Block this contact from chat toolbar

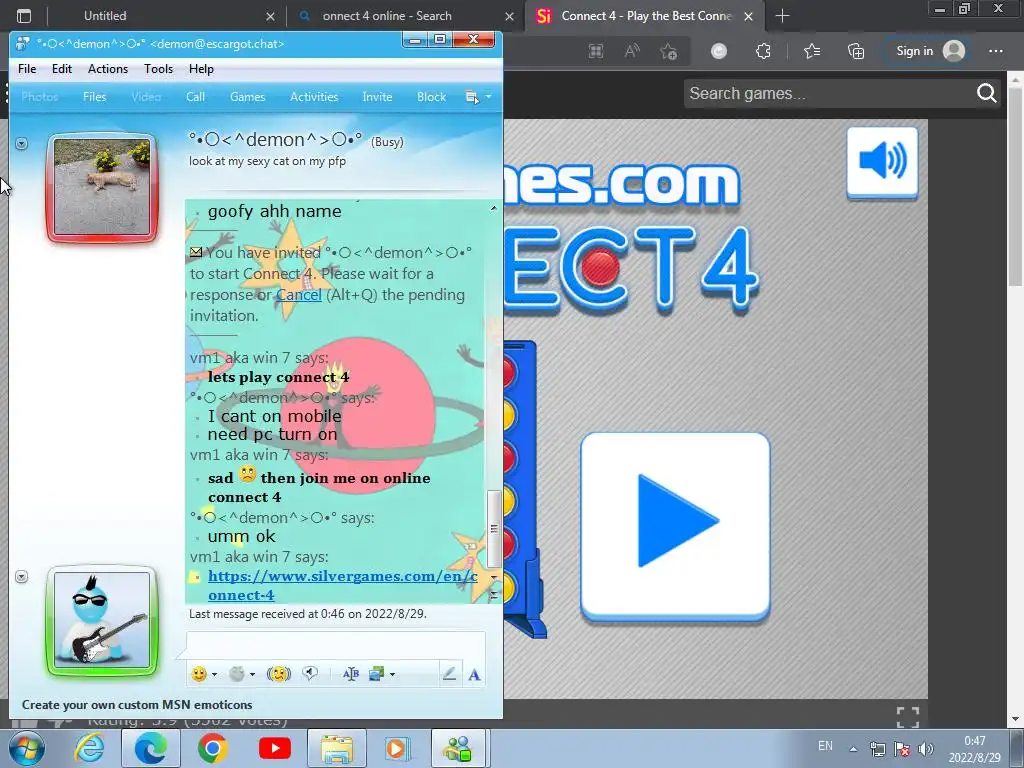pyautogui.click(x=432, y=97)
